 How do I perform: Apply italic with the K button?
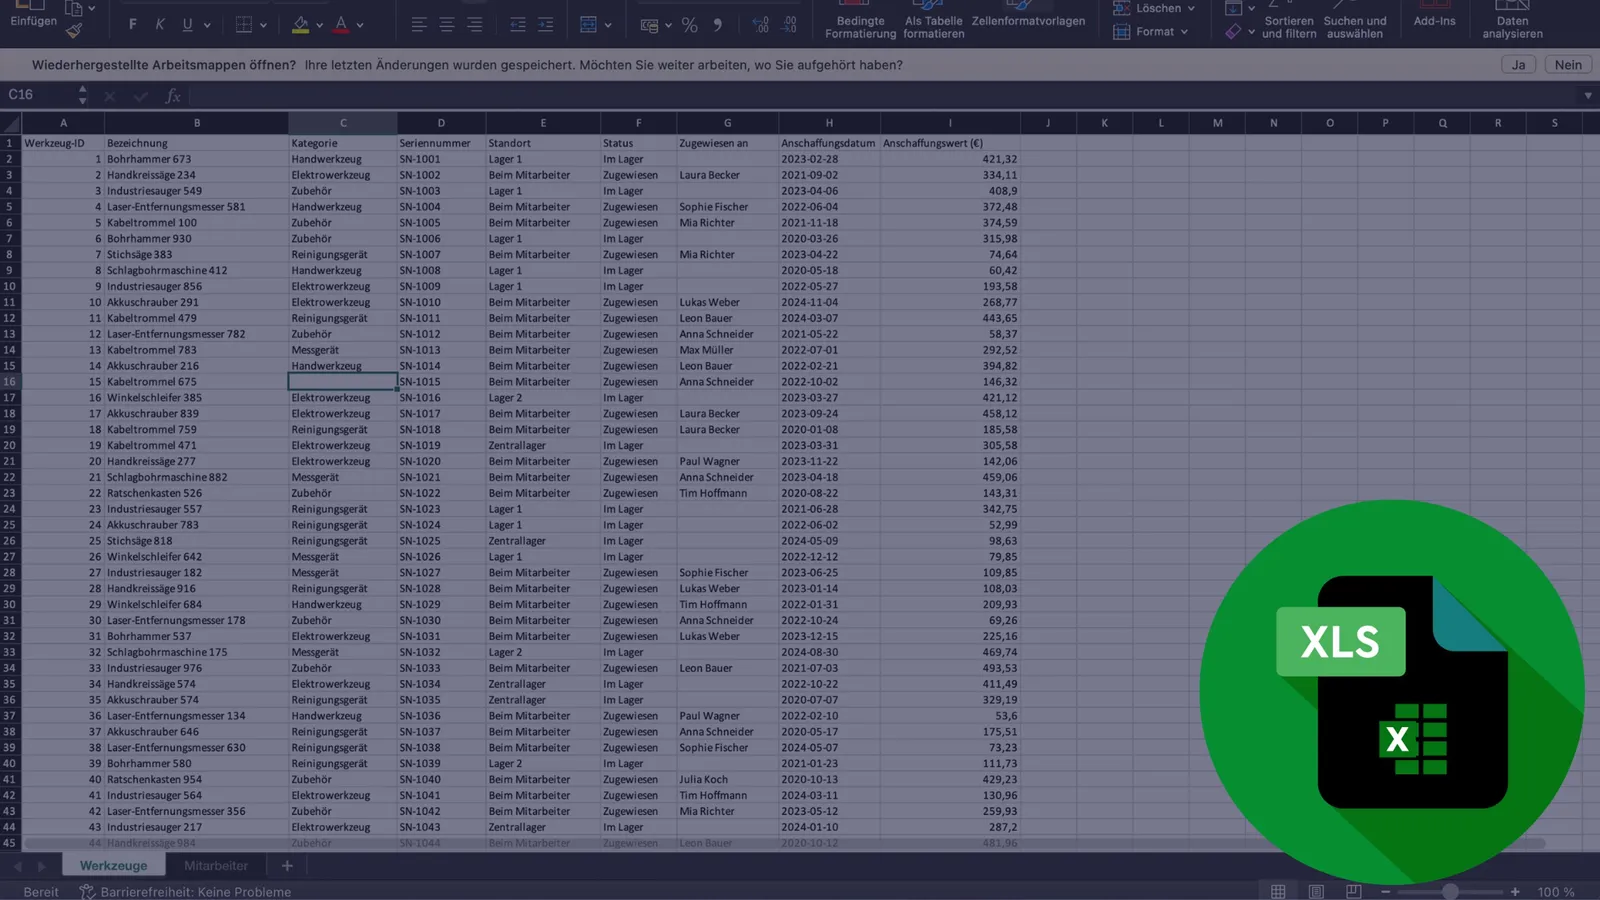[x=160, y=24]
